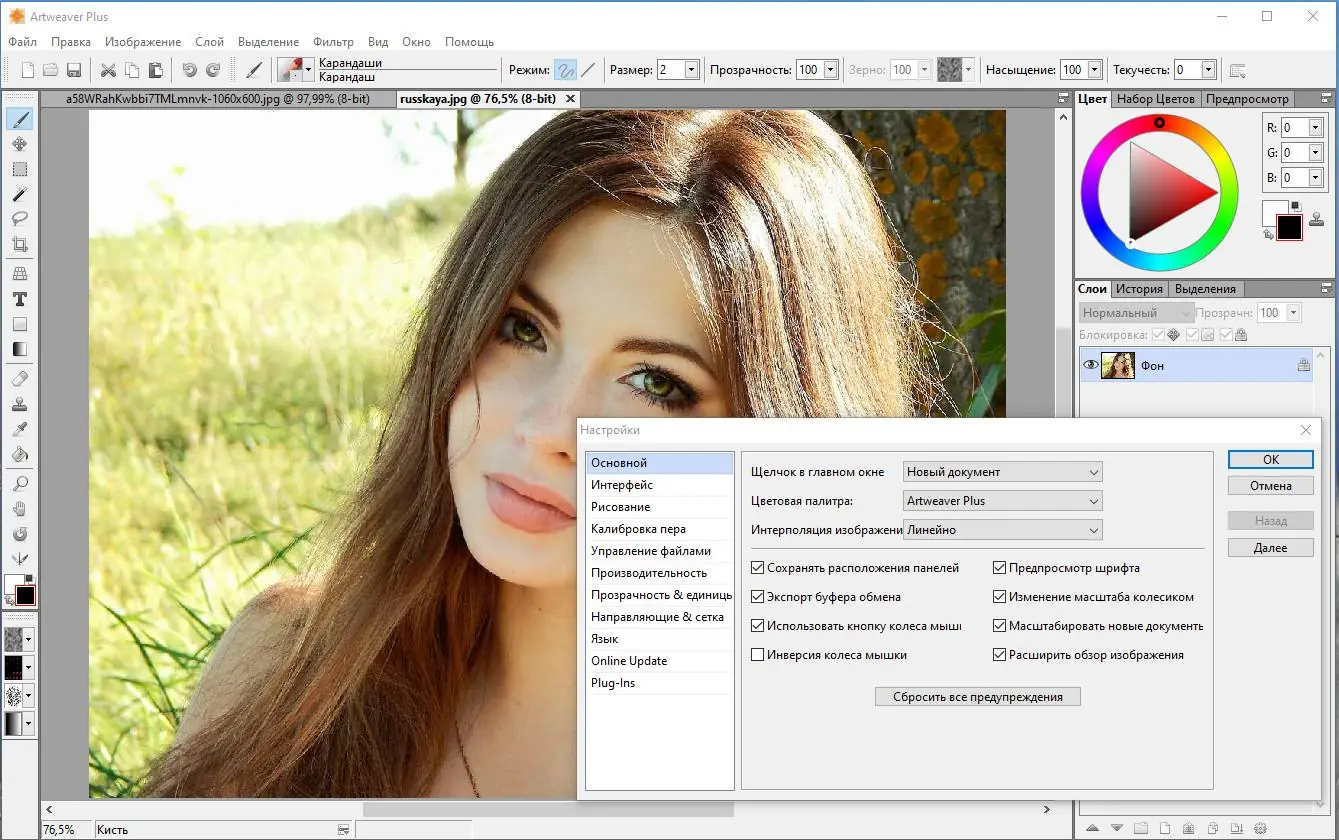Disable Экспорт буфера обмена checkbox
Screen dimensions: 1339x840
pos(758,597)
